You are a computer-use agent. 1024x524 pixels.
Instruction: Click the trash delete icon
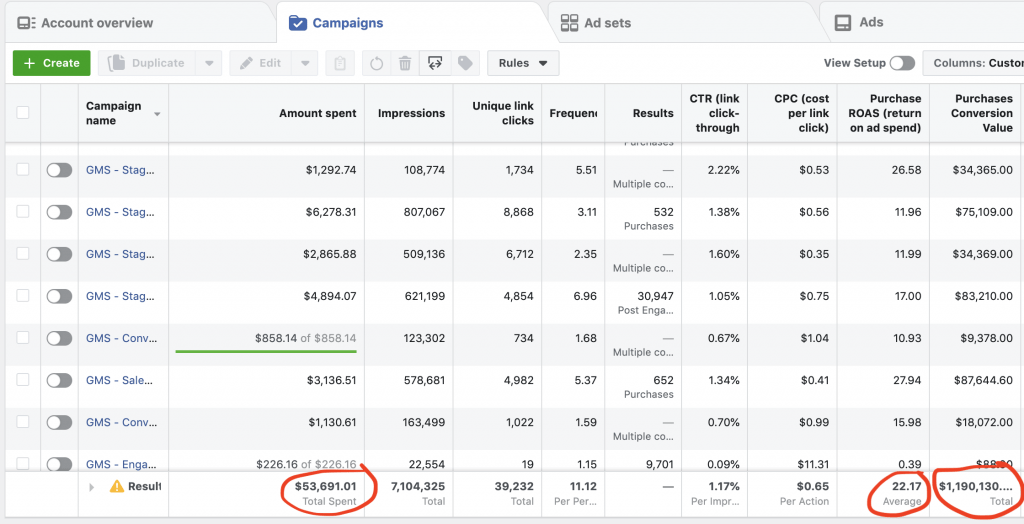405,63
